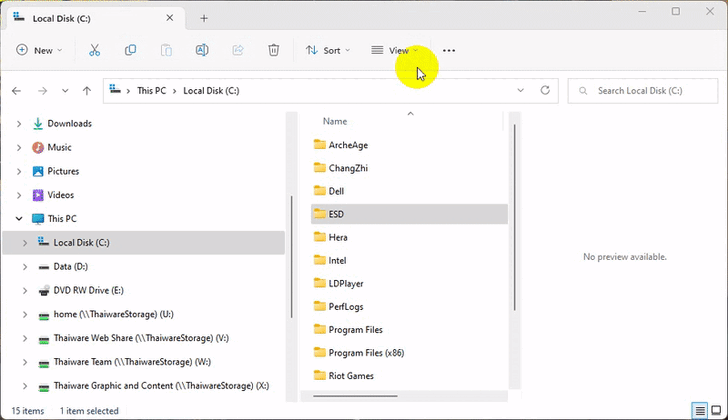Expand the Pictures tree node
This screenshot has width=728, height=420.
tap(19, 171)
